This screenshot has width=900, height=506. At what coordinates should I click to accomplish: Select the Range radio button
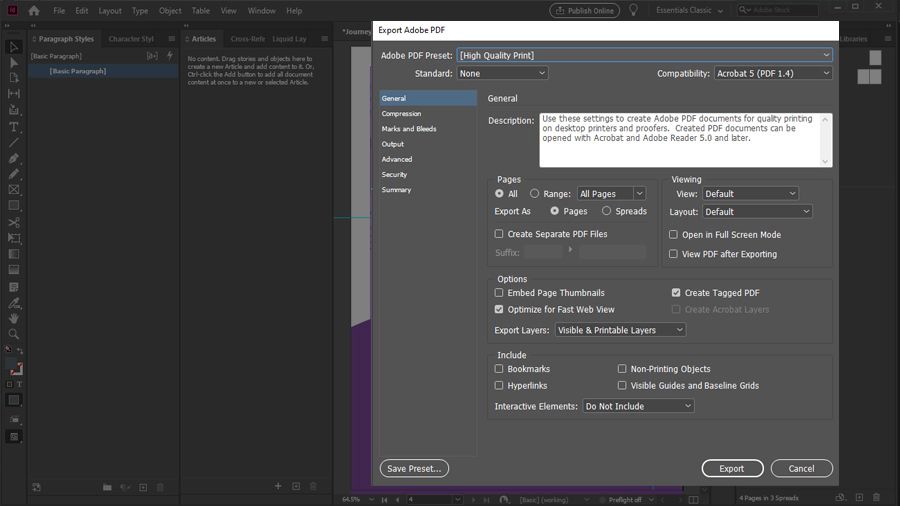click(534, 194)
